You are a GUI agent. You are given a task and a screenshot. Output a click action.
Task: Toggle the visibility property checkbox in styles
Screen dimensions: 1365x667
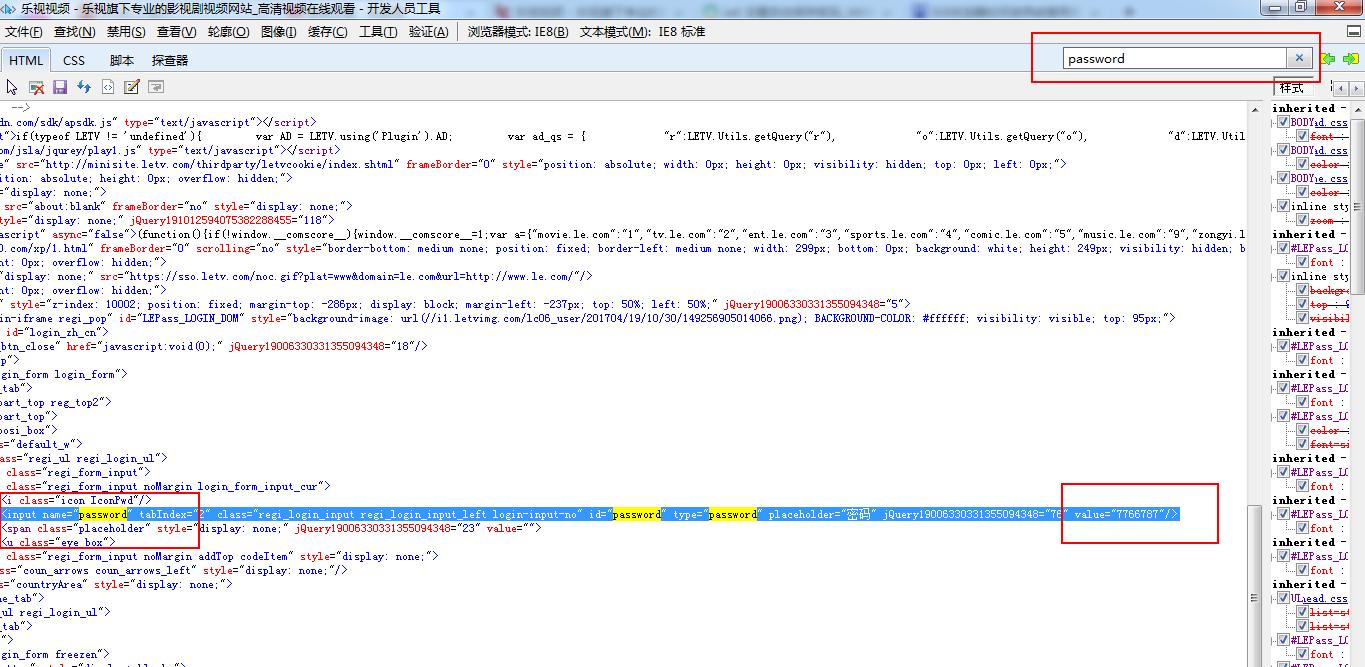(1302, 318)
